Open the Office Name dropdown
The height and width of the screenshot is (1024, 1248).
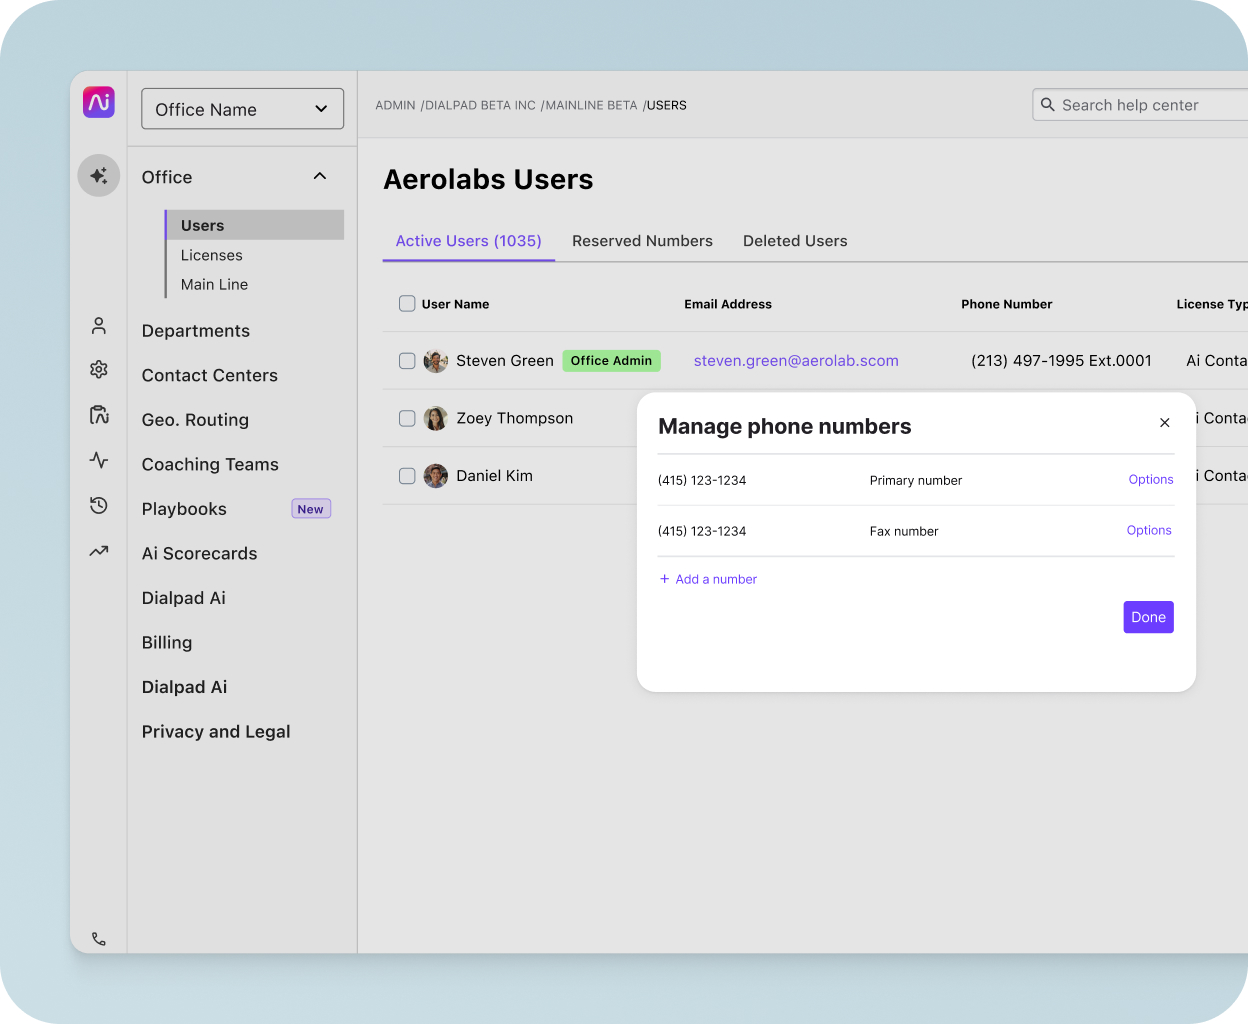(242, 108)
